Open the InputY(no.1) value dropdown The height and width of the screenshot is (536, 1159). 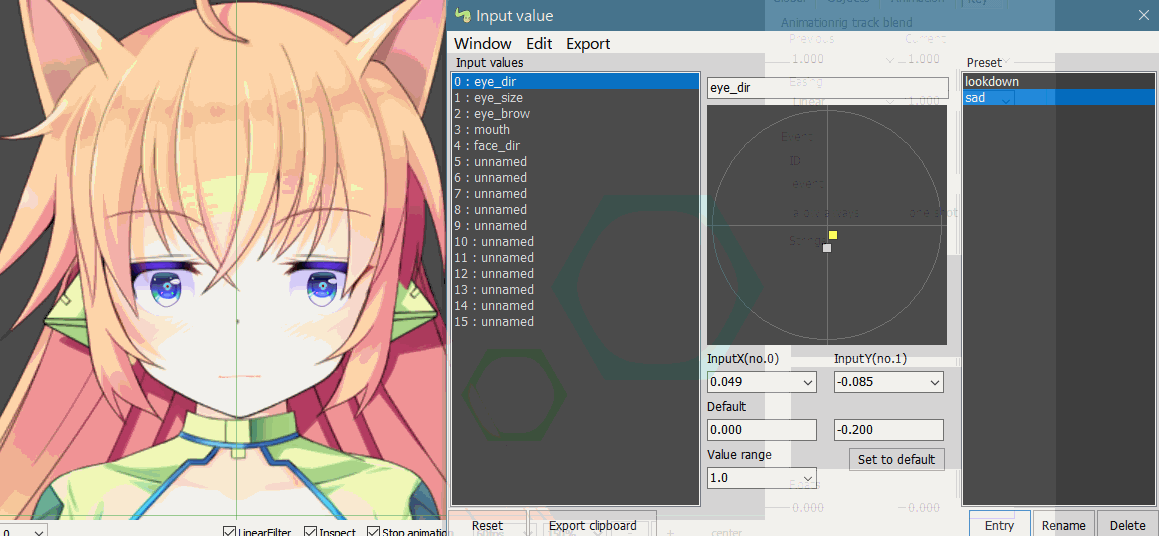pos(934,382)
